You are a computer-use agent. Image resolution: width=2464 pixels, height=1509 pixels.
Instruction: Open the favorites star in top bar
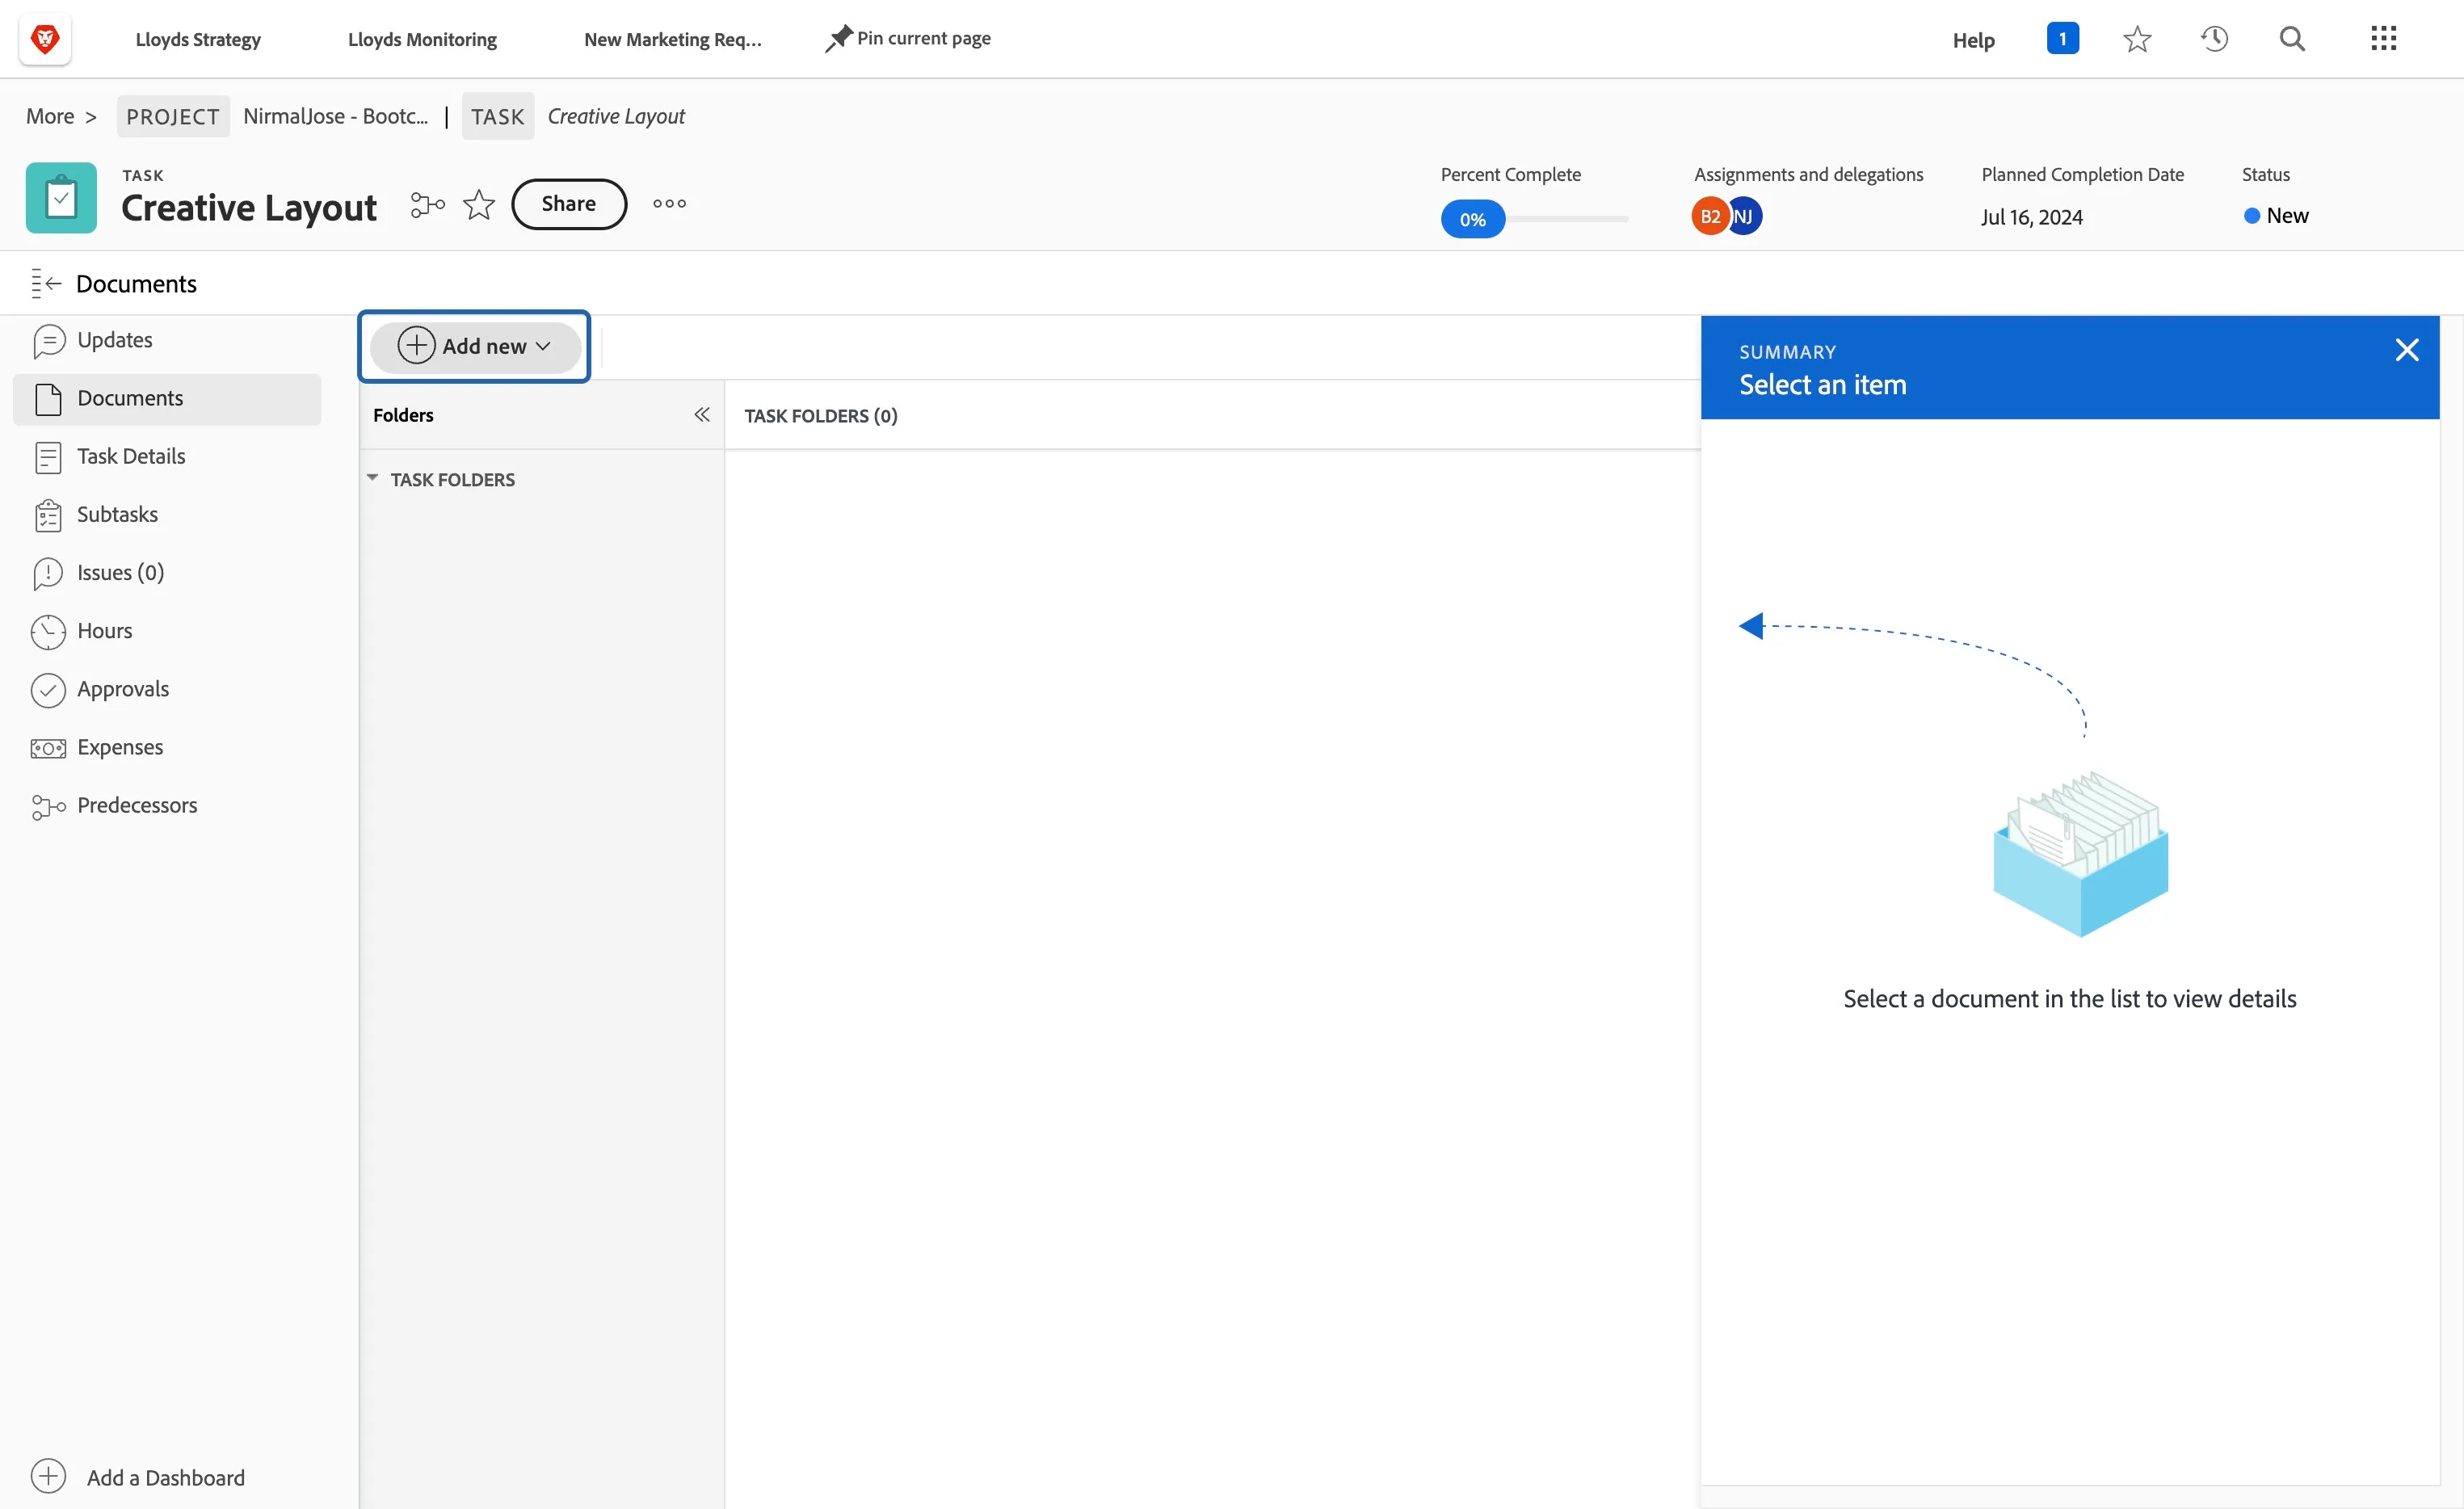click(2137, 39)
